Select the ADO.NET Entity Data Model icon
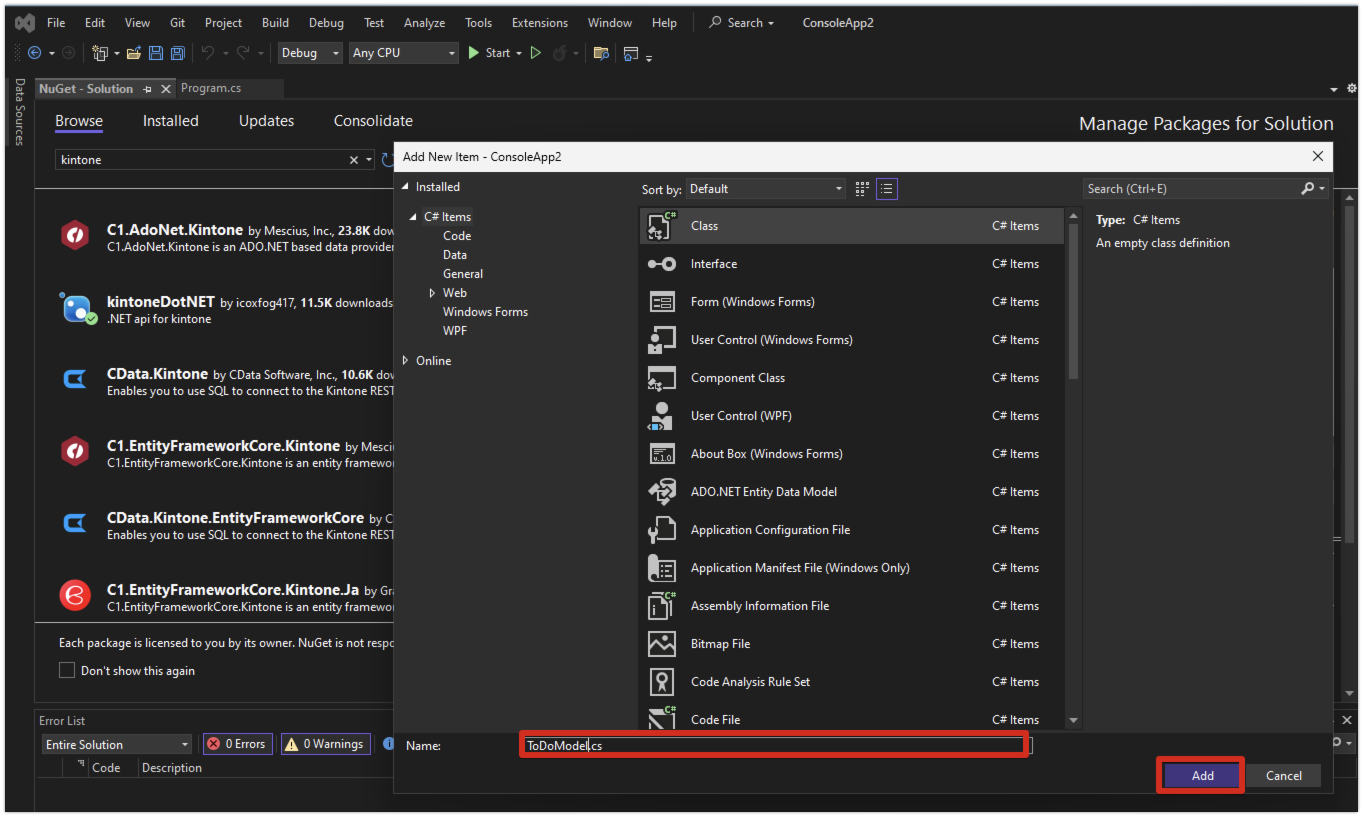 click(x=662, y=492)
